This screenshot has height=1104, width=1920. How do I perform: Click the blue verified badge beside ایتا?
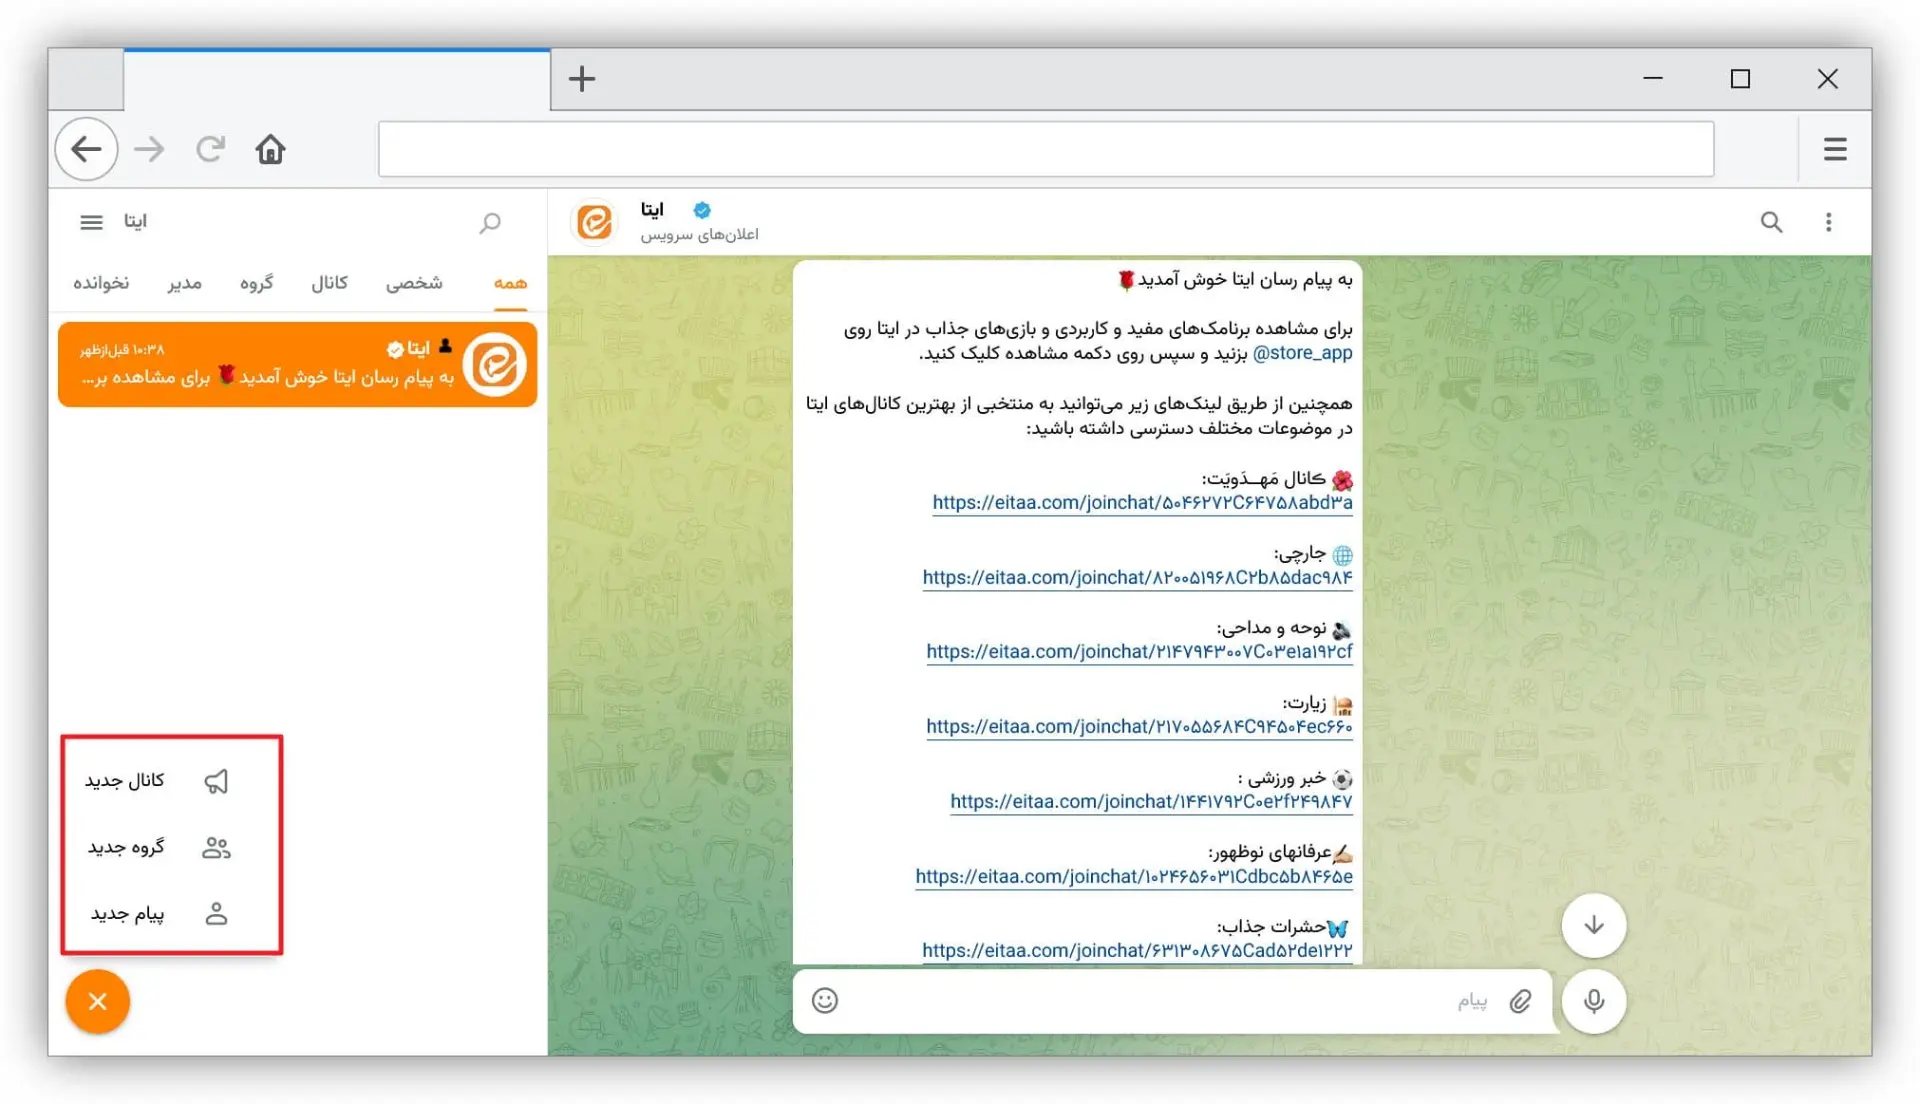click(702, 210)
